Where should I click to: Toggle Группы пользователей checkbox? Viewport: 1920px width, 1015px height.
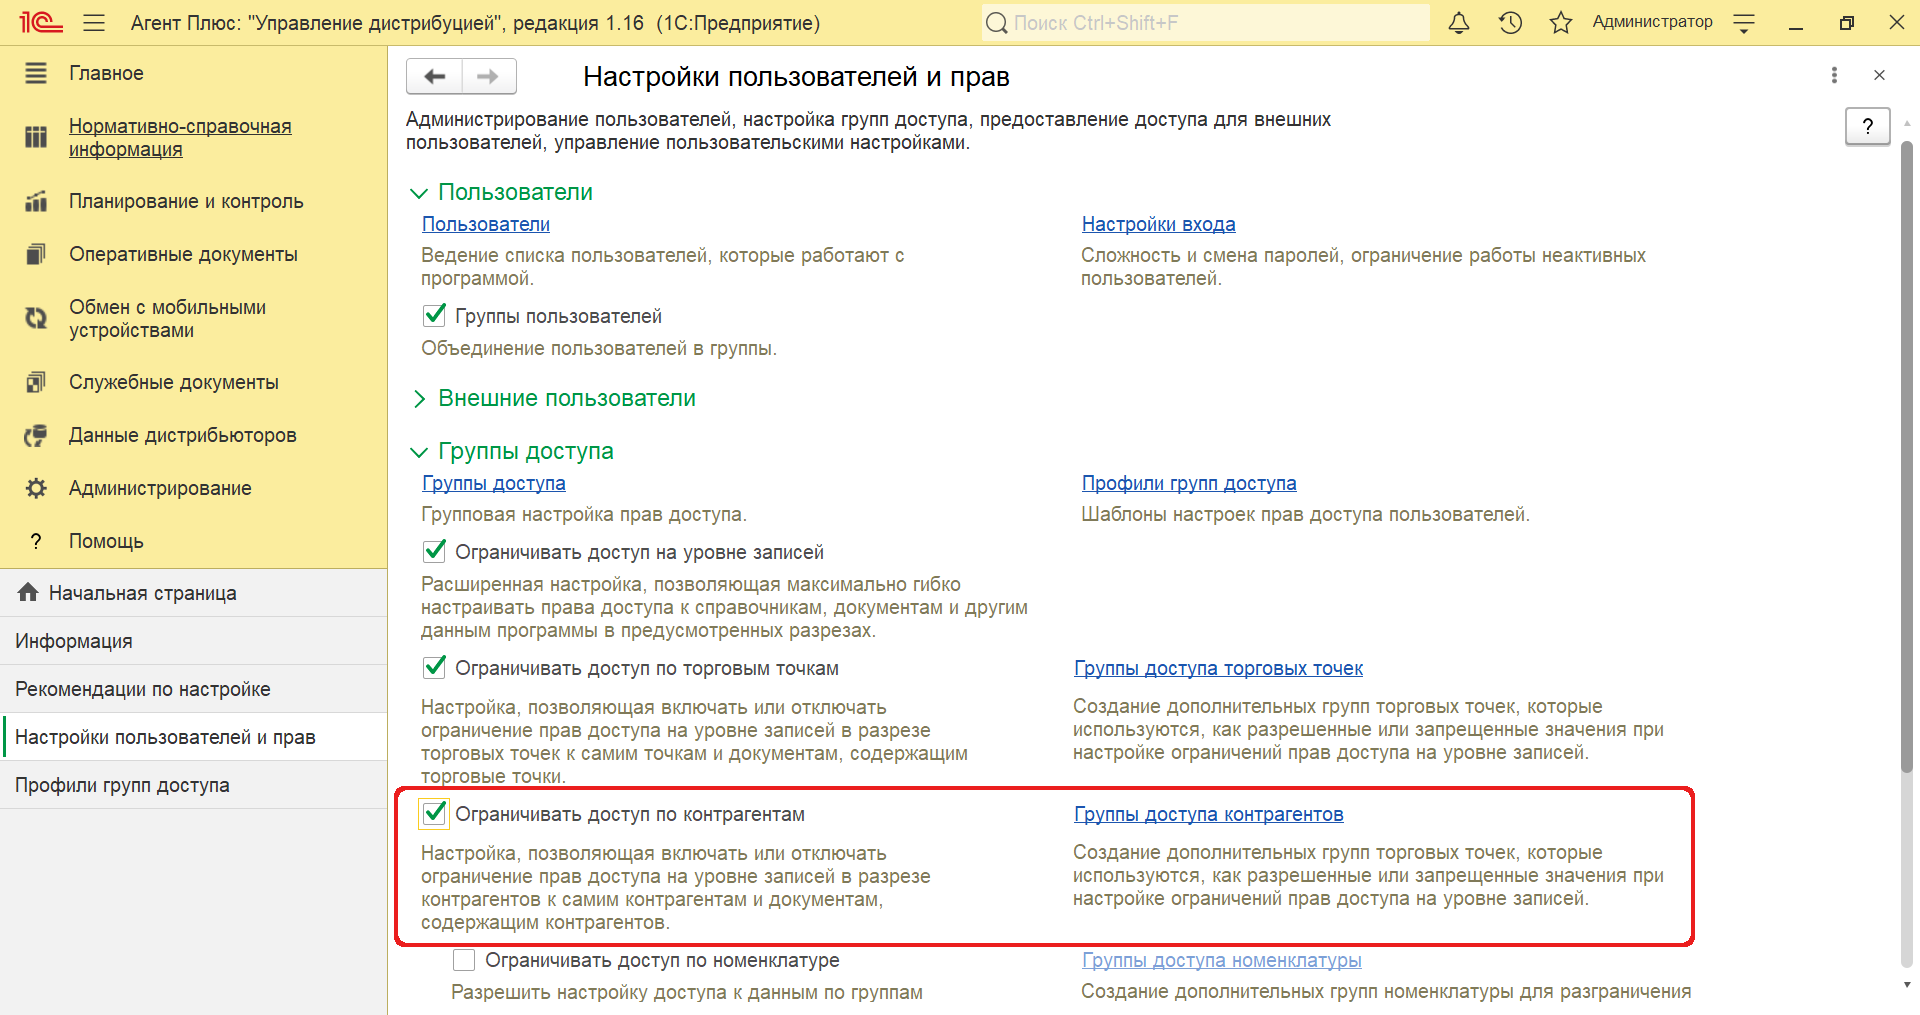pos(435,315)
